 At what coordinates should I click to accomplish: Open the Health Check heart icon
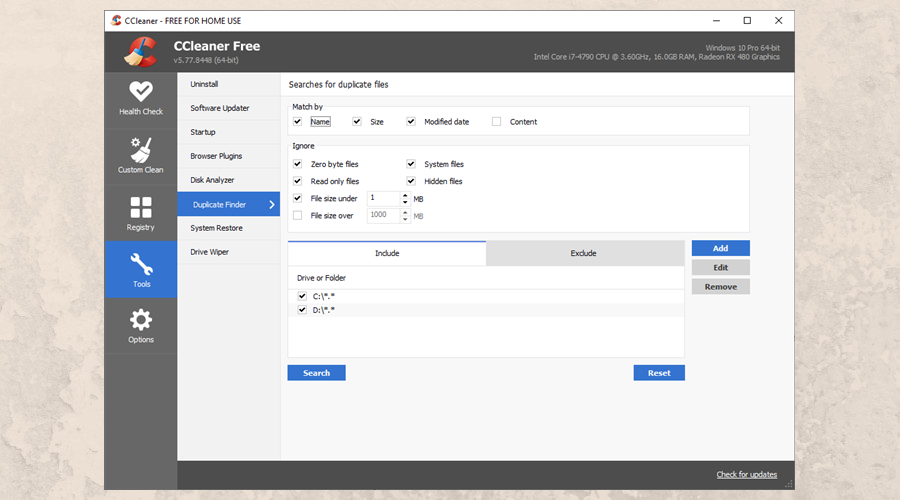coord(141,92)
